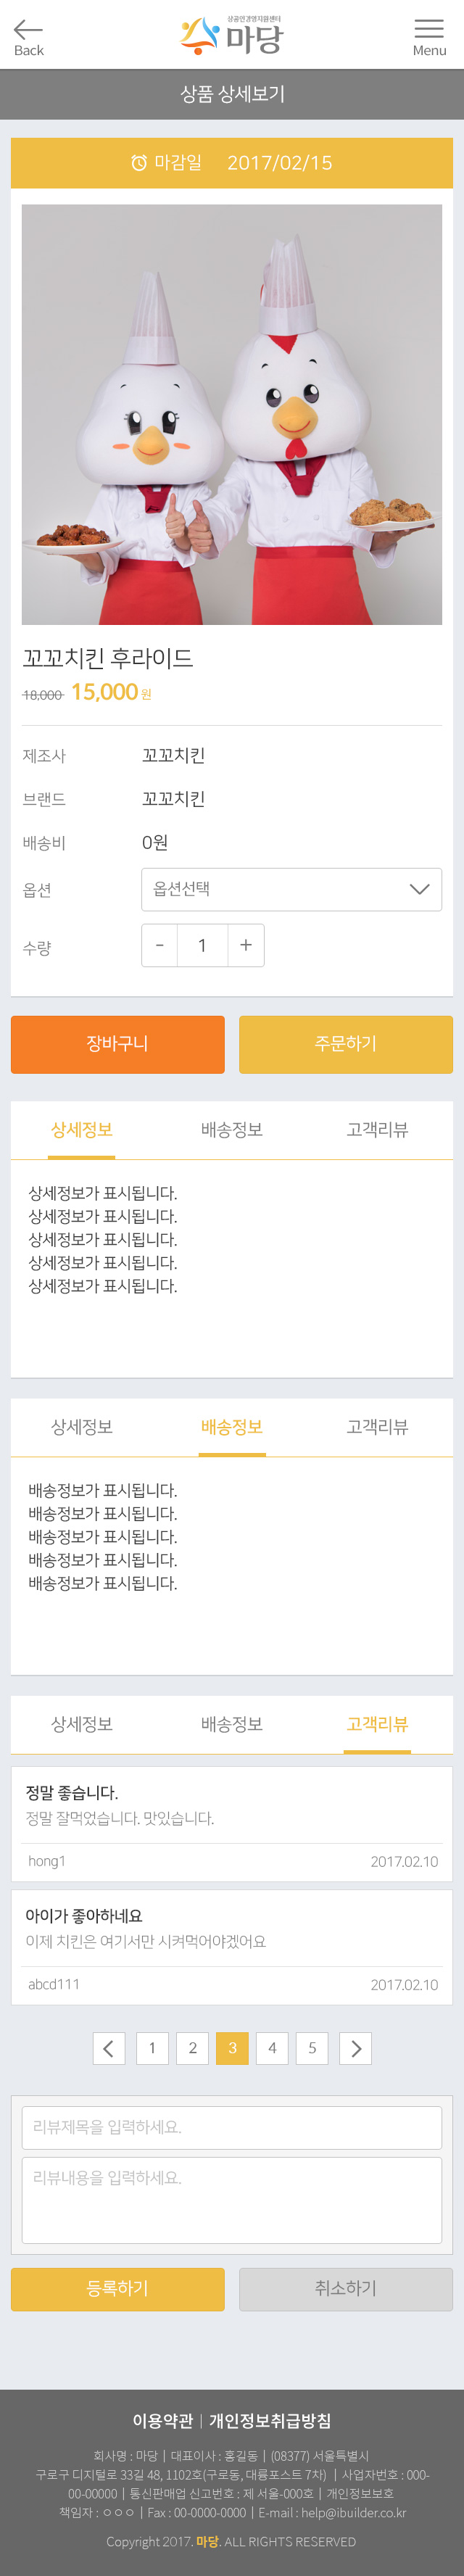The width and height of the screenshot is (464, 2576).
Task: Click the 리뷰제목 input field
Action: pos(232,2127)
